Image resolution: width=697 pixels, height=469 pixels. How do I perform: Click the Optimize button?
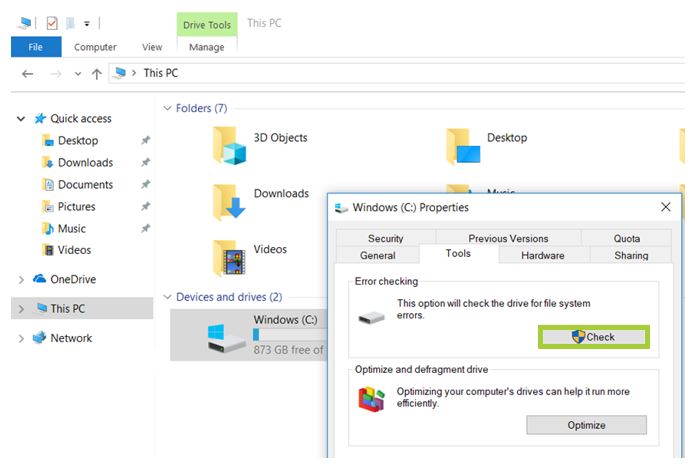586,425
